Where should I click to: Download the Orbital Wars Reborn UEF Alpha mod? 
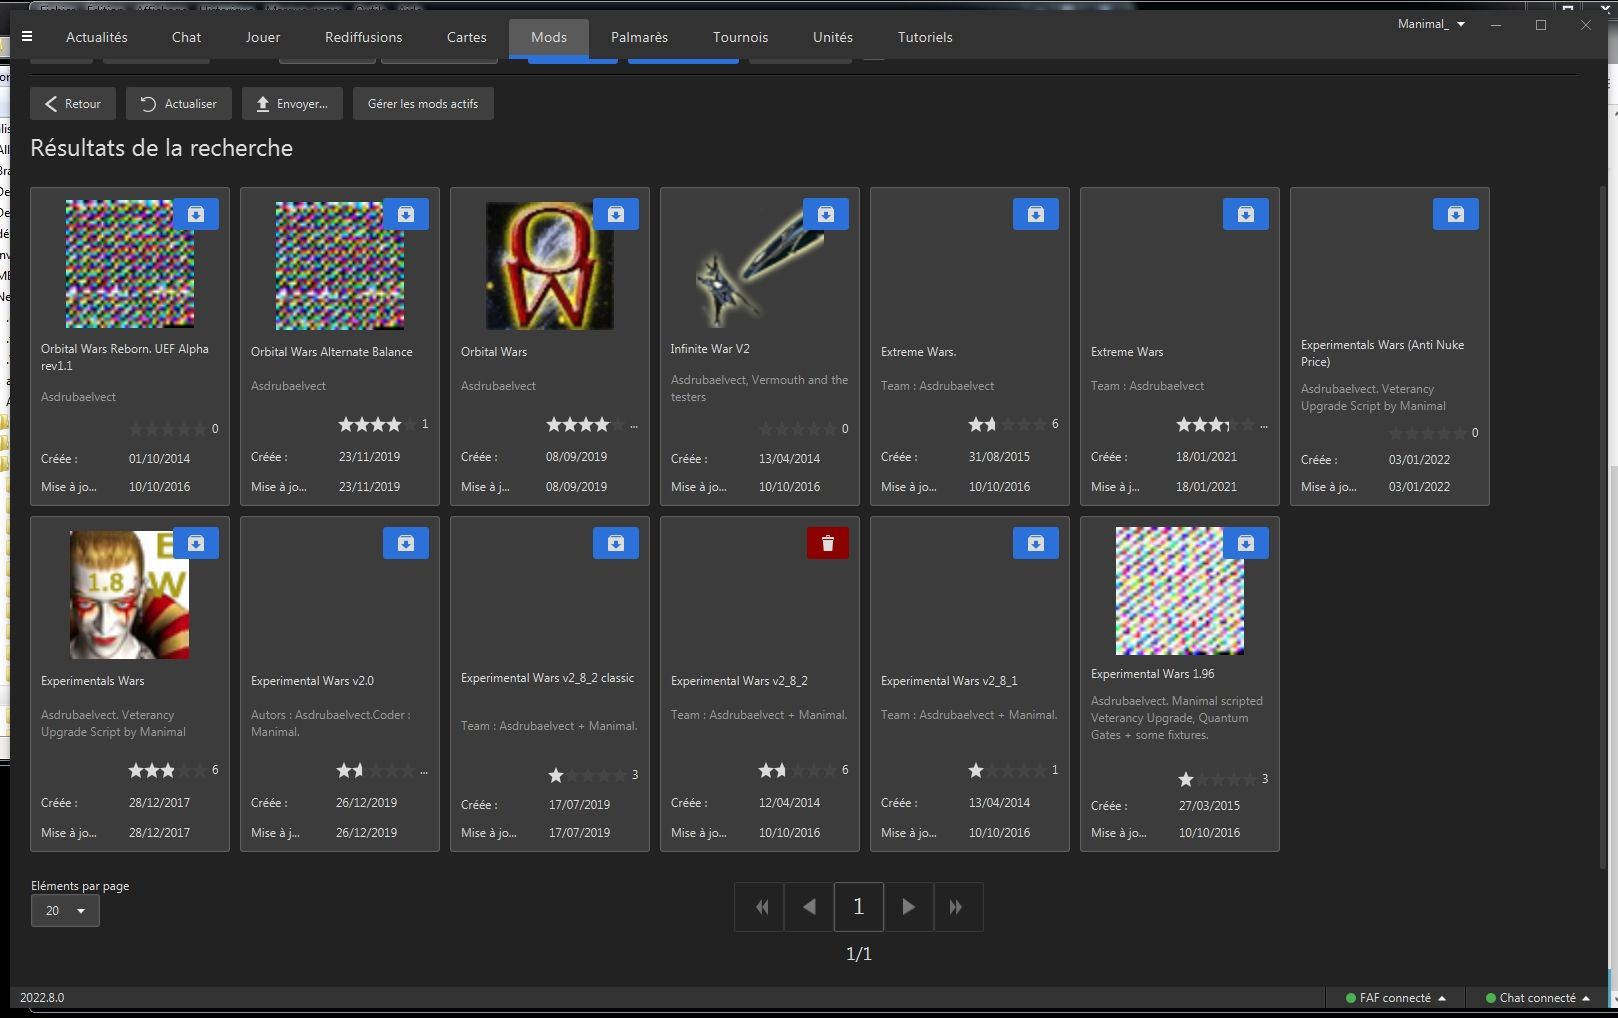[x=196, y=214]
